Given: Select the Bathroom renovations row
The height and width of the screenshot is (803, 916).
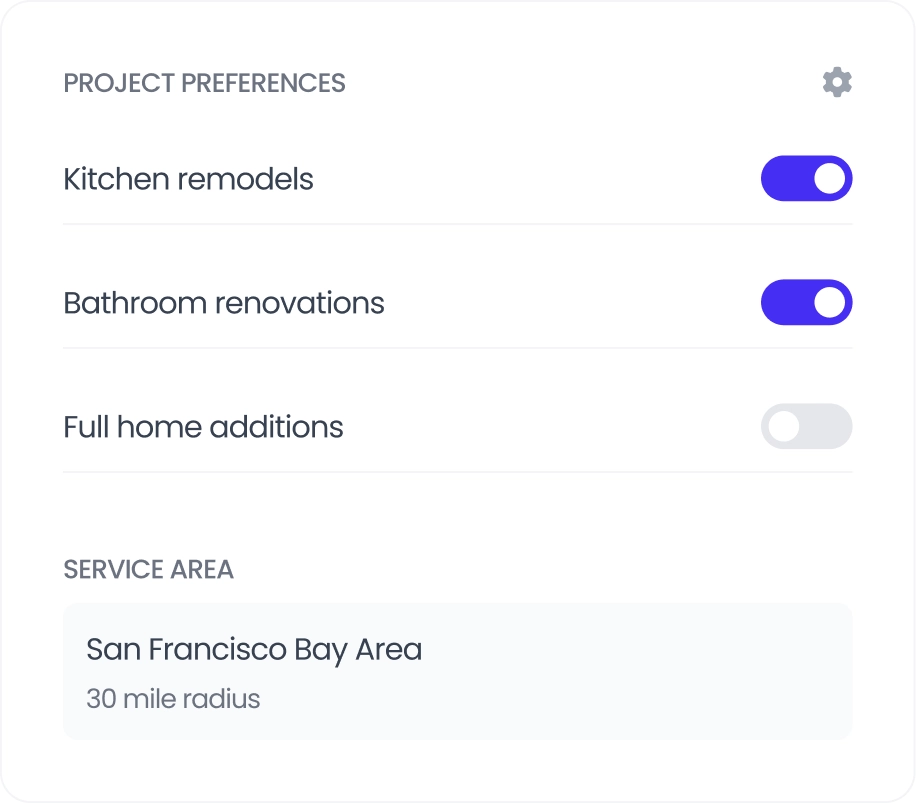Looking at the screenshot, I should (x=224, y=303).
